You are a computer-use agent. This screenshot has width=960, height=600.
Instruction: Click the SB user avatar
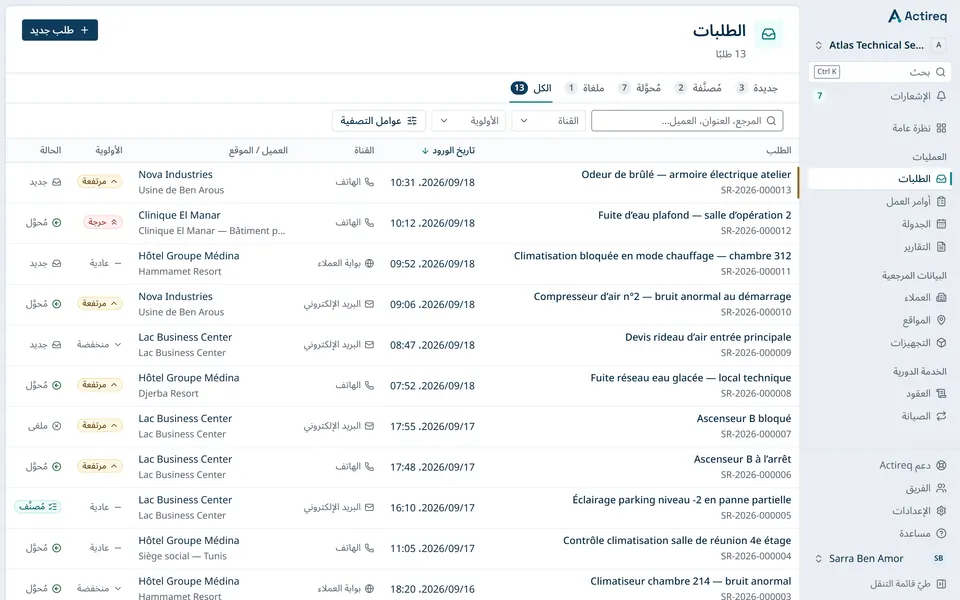939,558
